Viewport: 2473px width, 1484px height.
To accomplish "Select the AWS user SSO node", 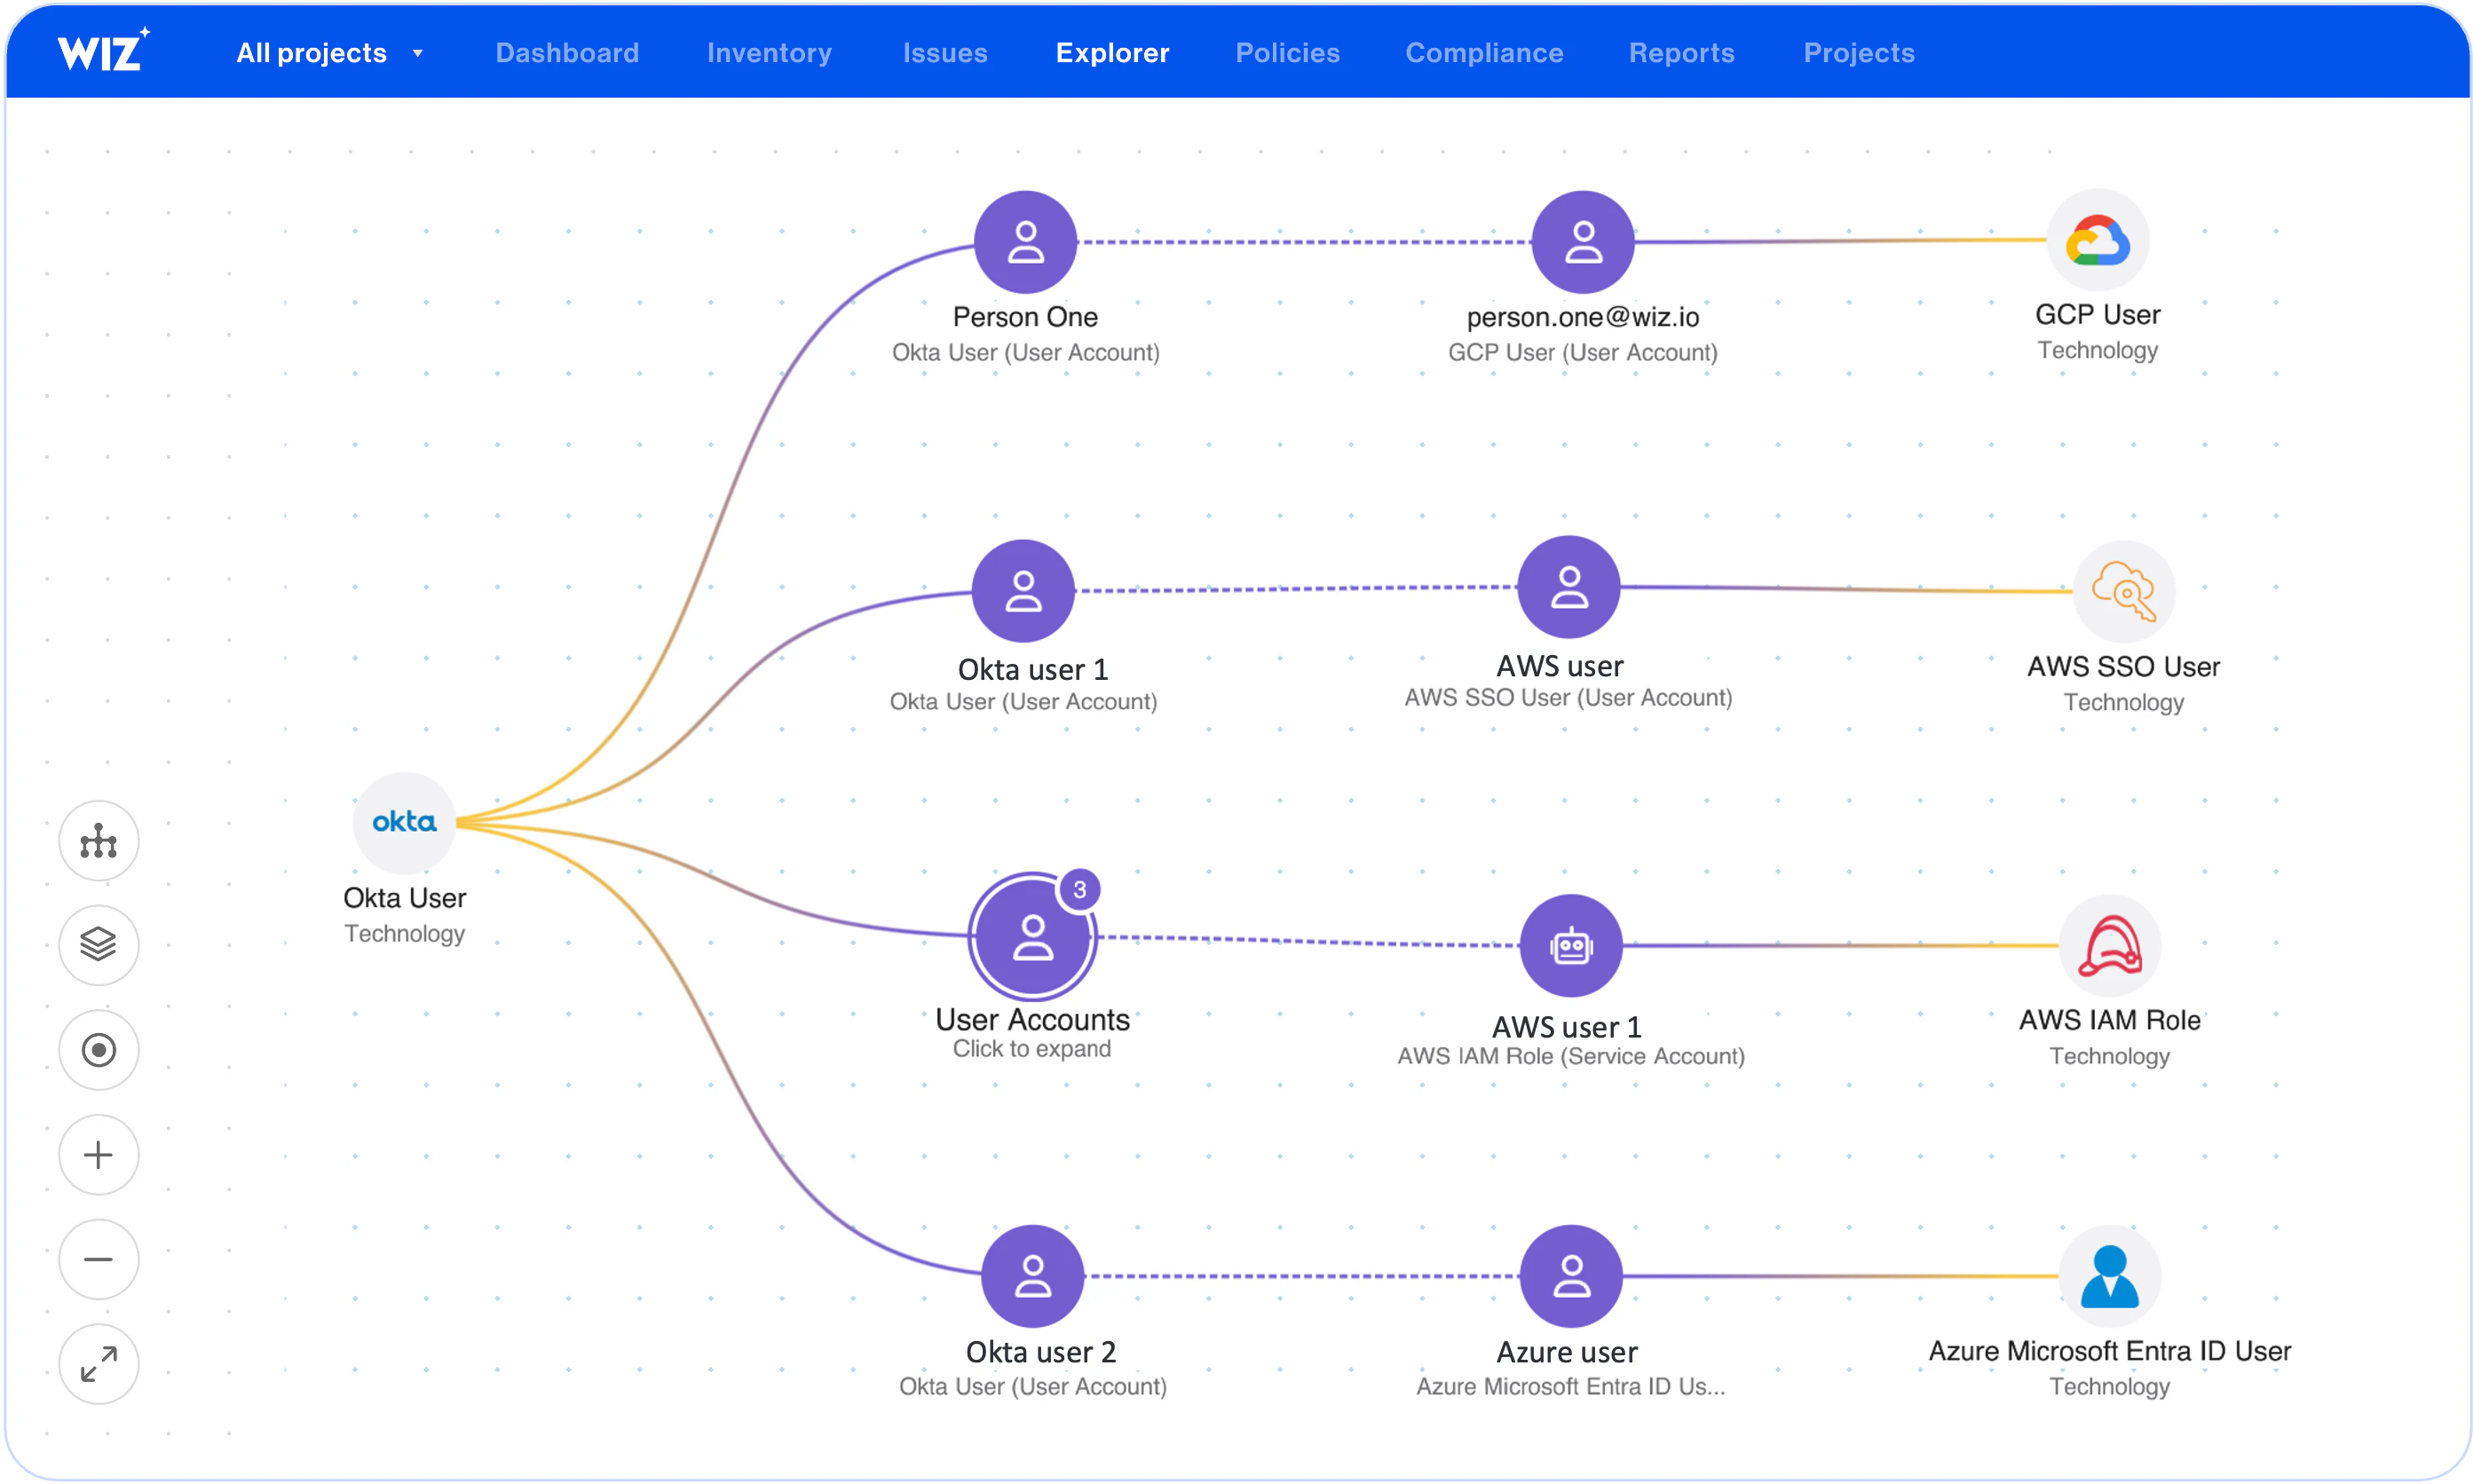I will click(x=1568, y=587).
